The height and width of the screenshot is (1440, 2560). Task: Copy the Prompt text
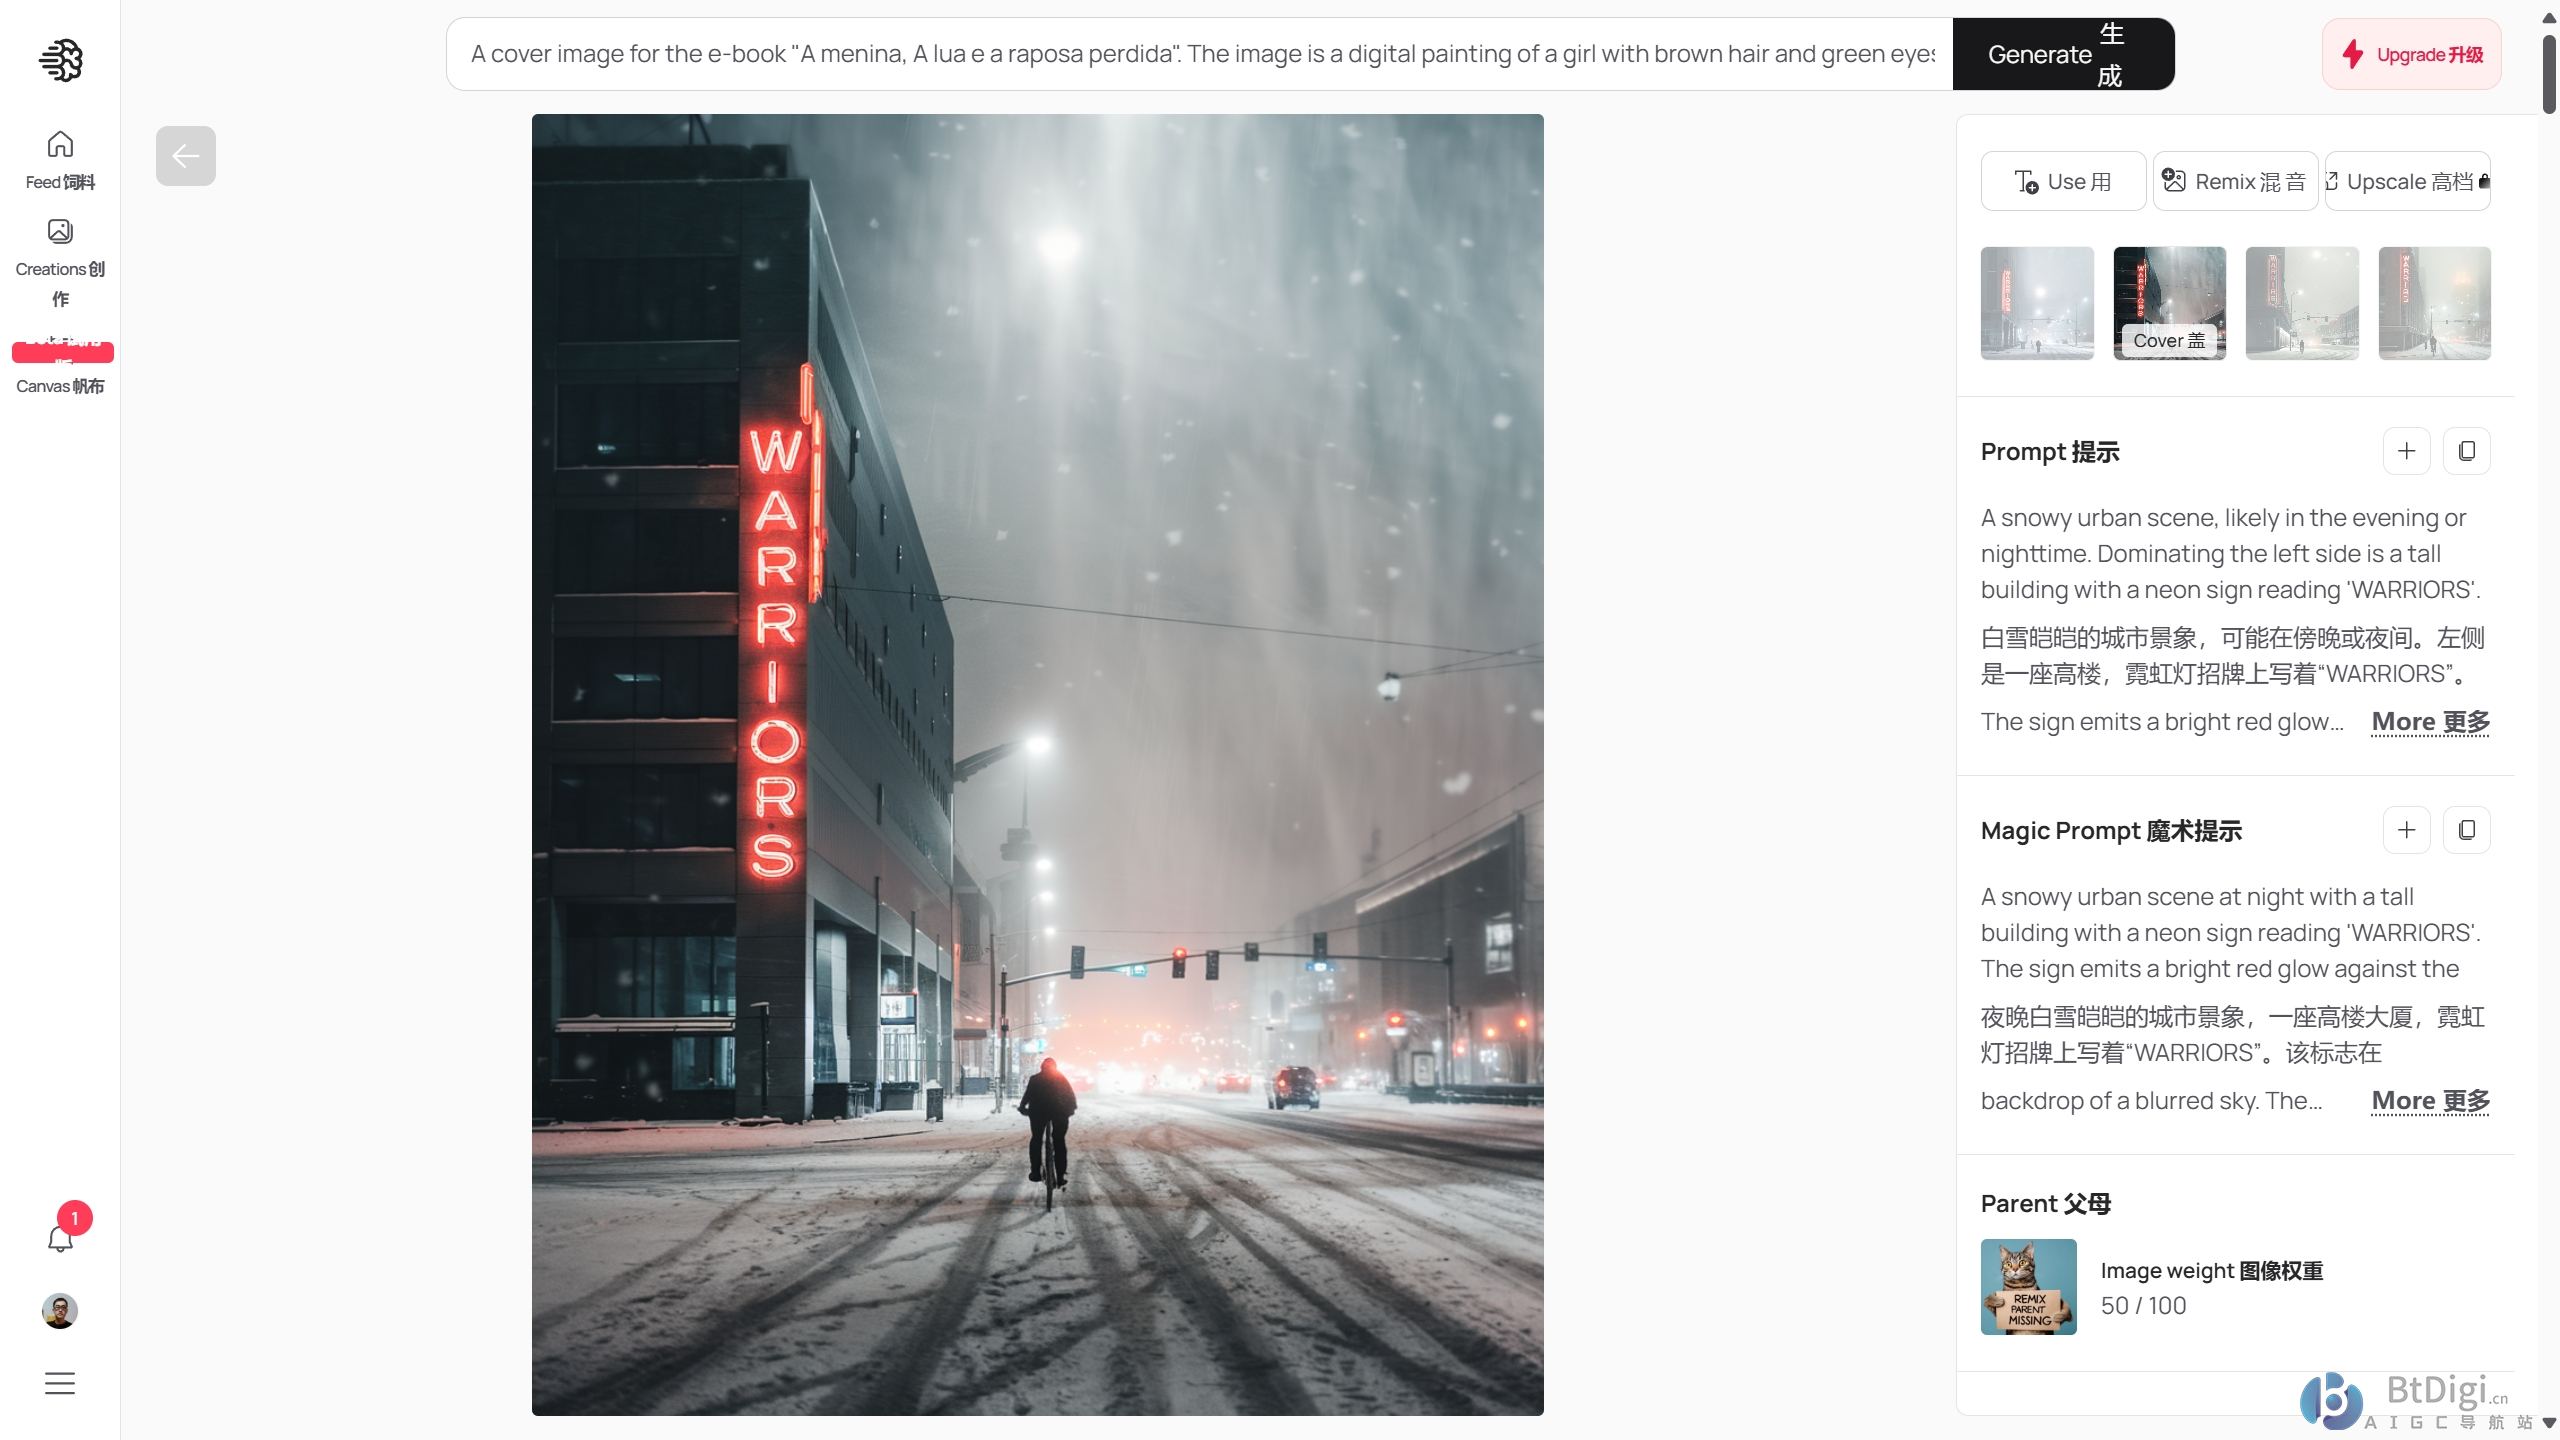click(2466, 451)
